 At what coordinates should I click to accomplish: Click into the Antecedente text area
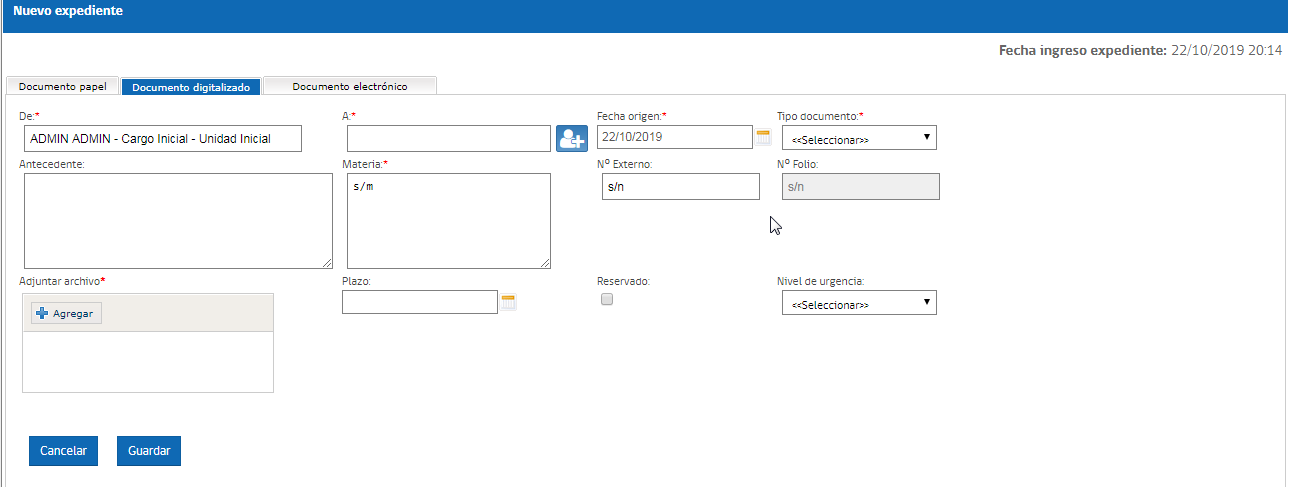coord(177,221)
